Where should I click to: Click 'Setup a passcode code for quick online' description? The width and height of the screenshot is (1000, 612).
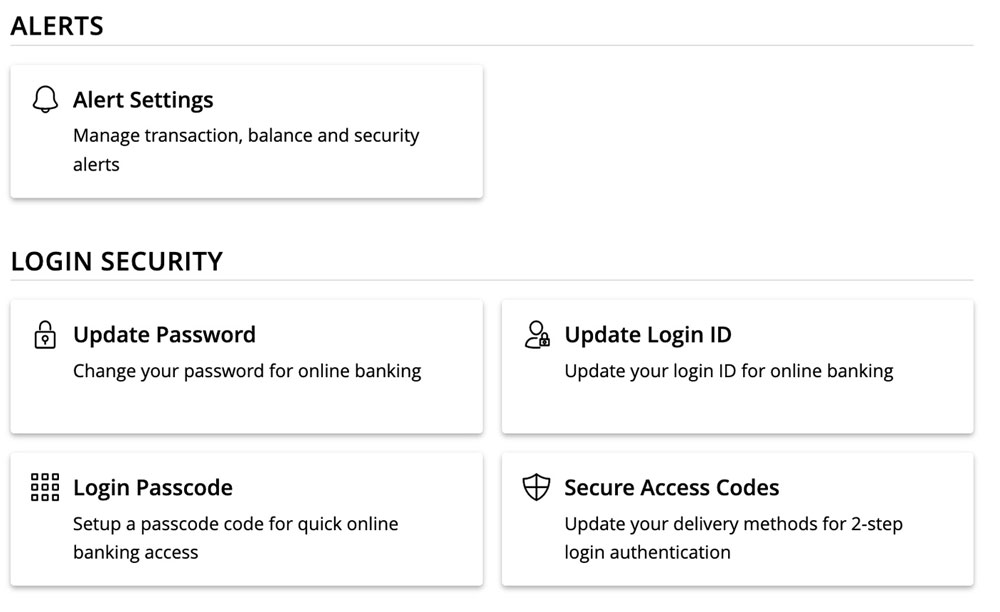(235, 524)
